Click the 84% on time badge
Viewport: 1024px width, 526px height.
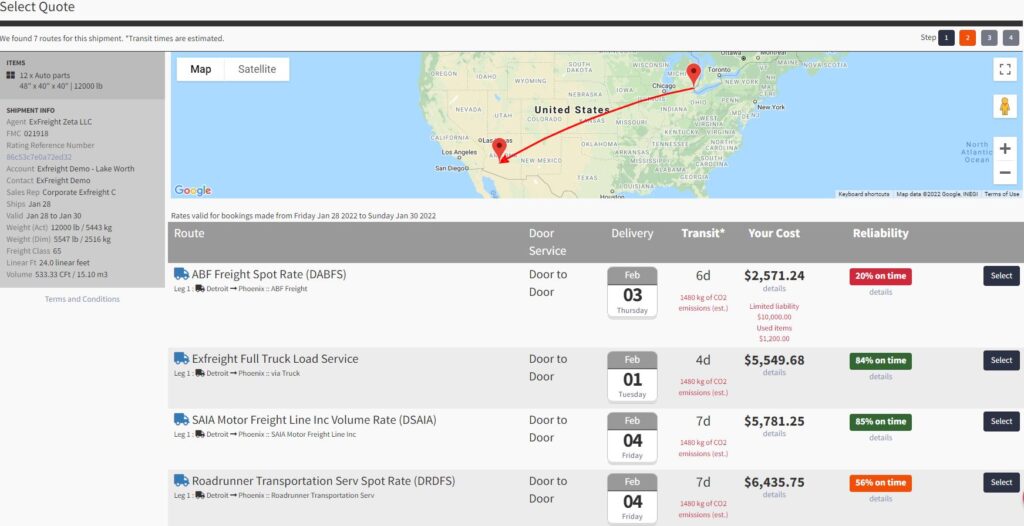point(880,361)
